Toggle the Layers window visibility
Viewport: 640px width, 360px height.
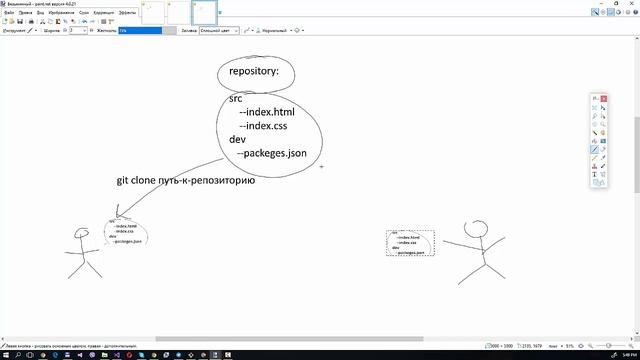coord(611,12)
